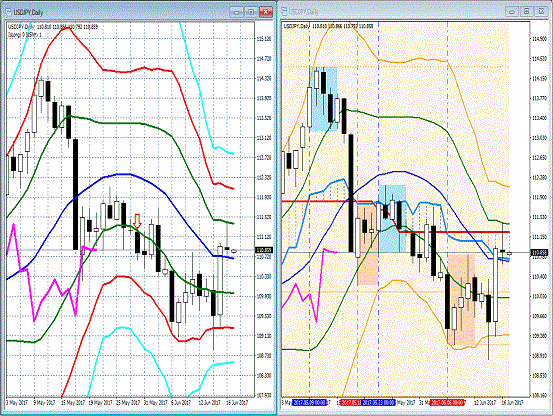Select the orange shaded rectangle near 6 Jun
The image size is (553, 416).
coord(461,299)
